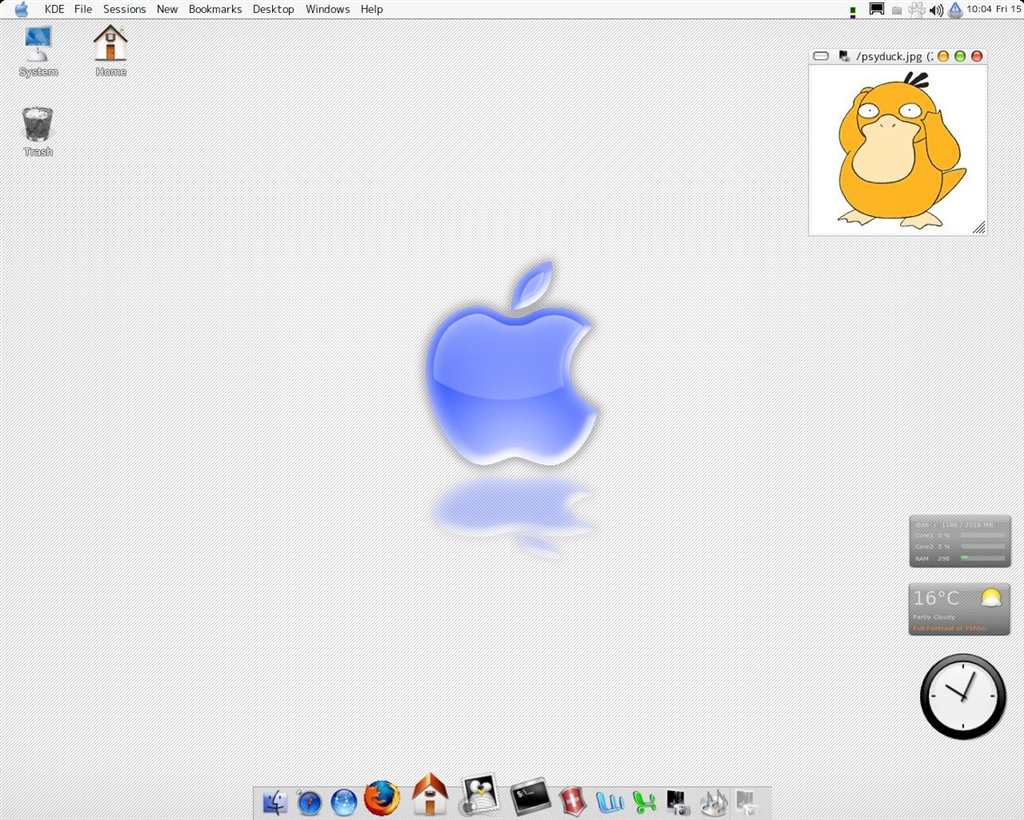Open the Trash desktop icon

38,130
